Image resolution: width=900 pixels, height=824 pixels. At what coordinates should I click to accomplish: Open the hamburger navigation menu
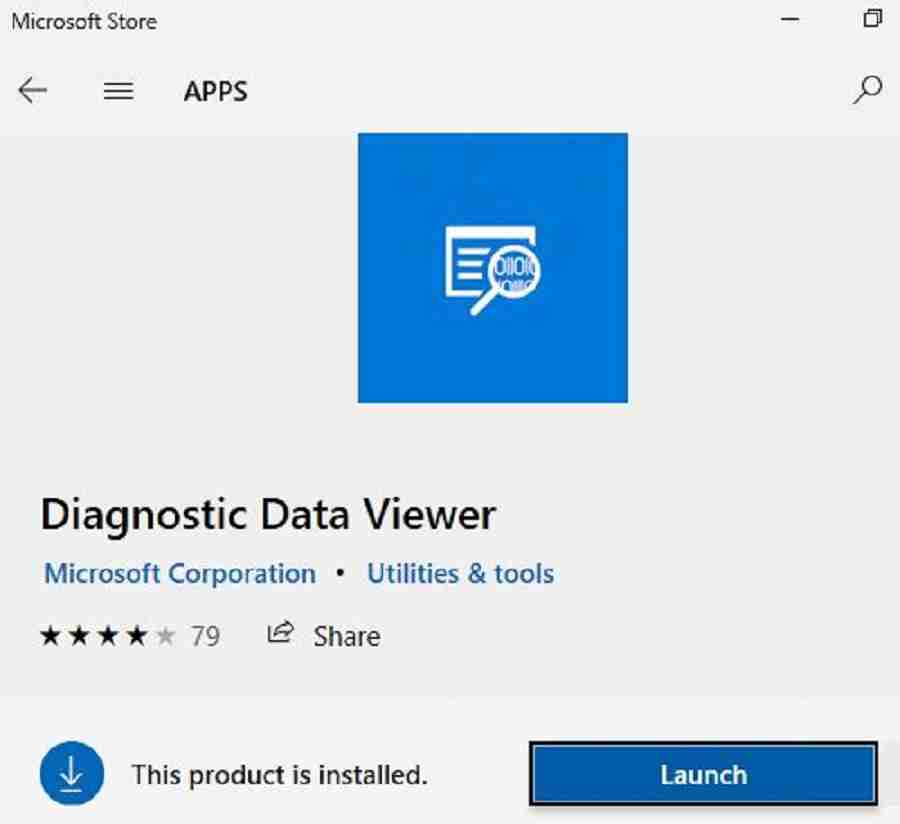[x=118, y=91]
